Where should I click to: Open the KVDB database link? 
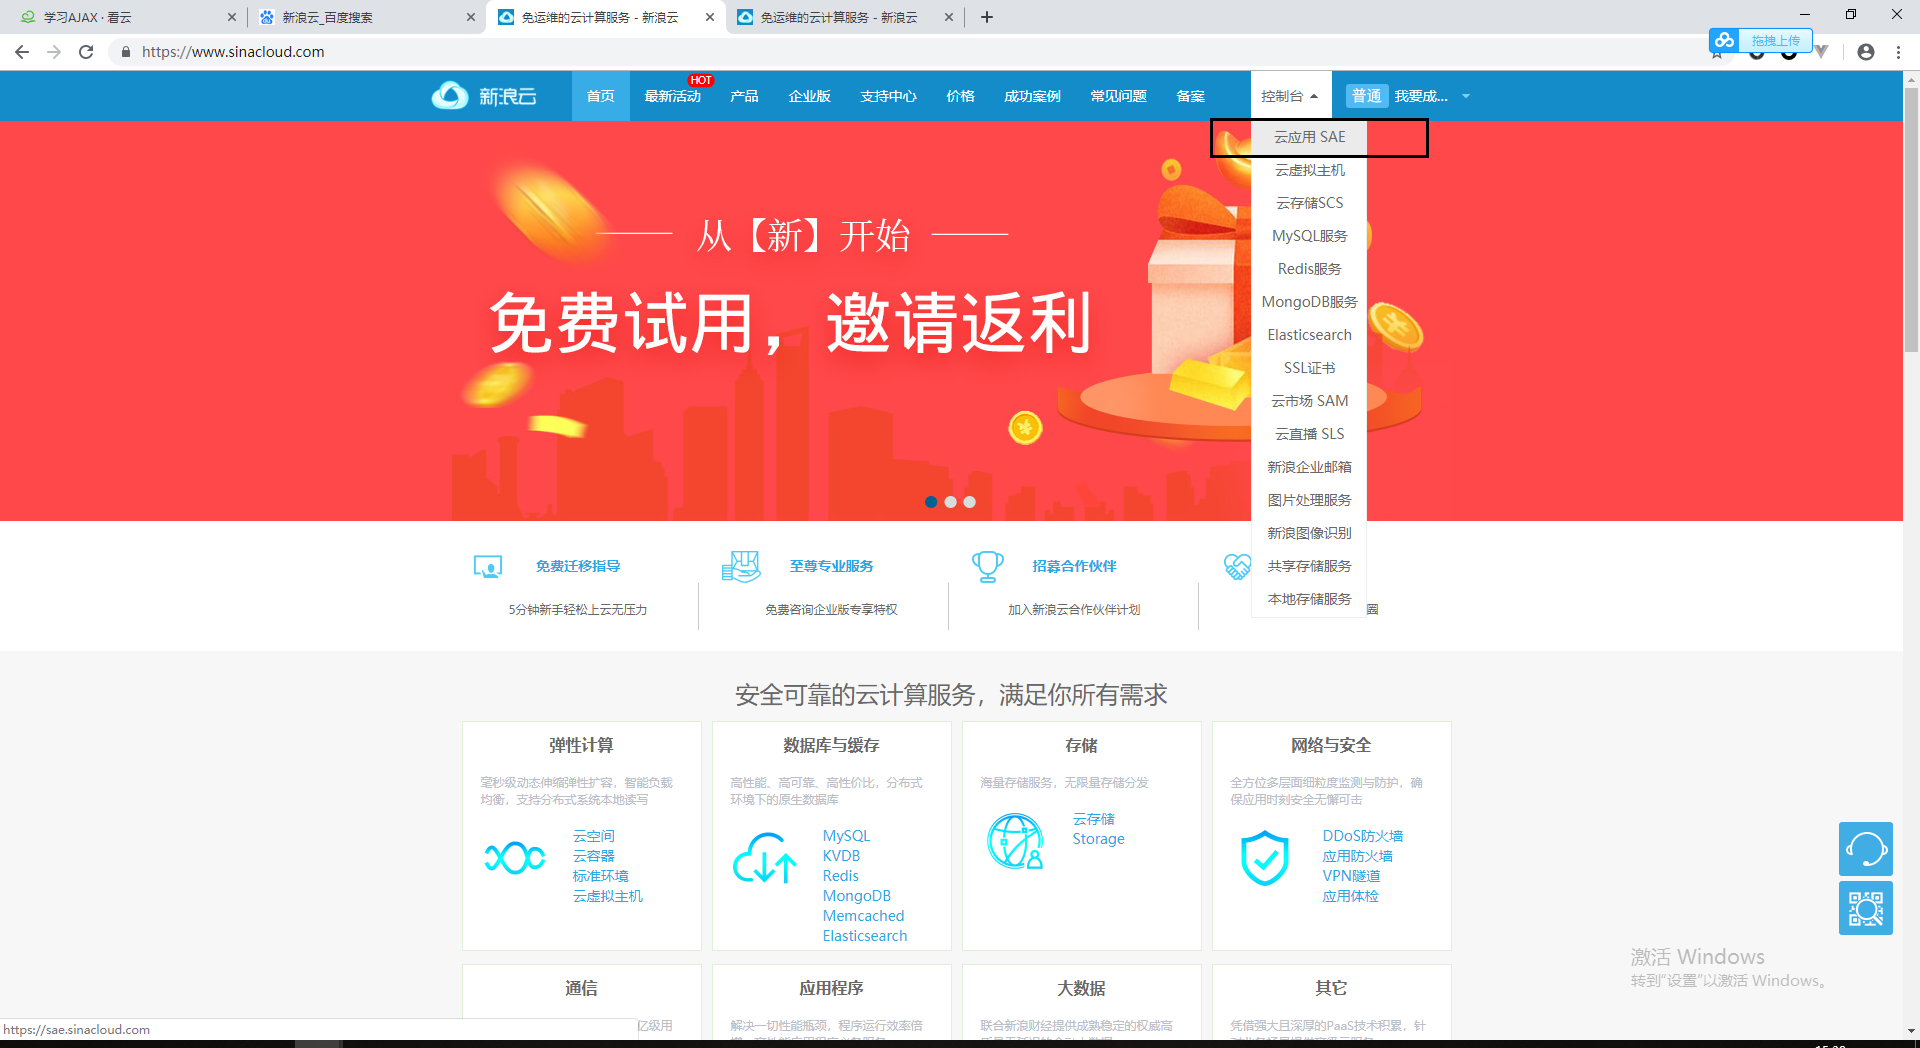pos(841,856)
